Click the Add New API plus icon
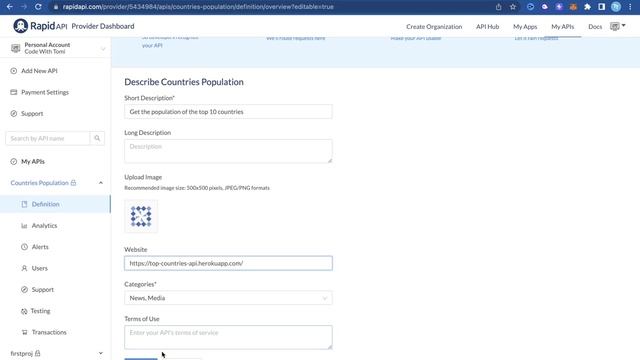Viewport: 640px width, 360px height. coord(13,71)
